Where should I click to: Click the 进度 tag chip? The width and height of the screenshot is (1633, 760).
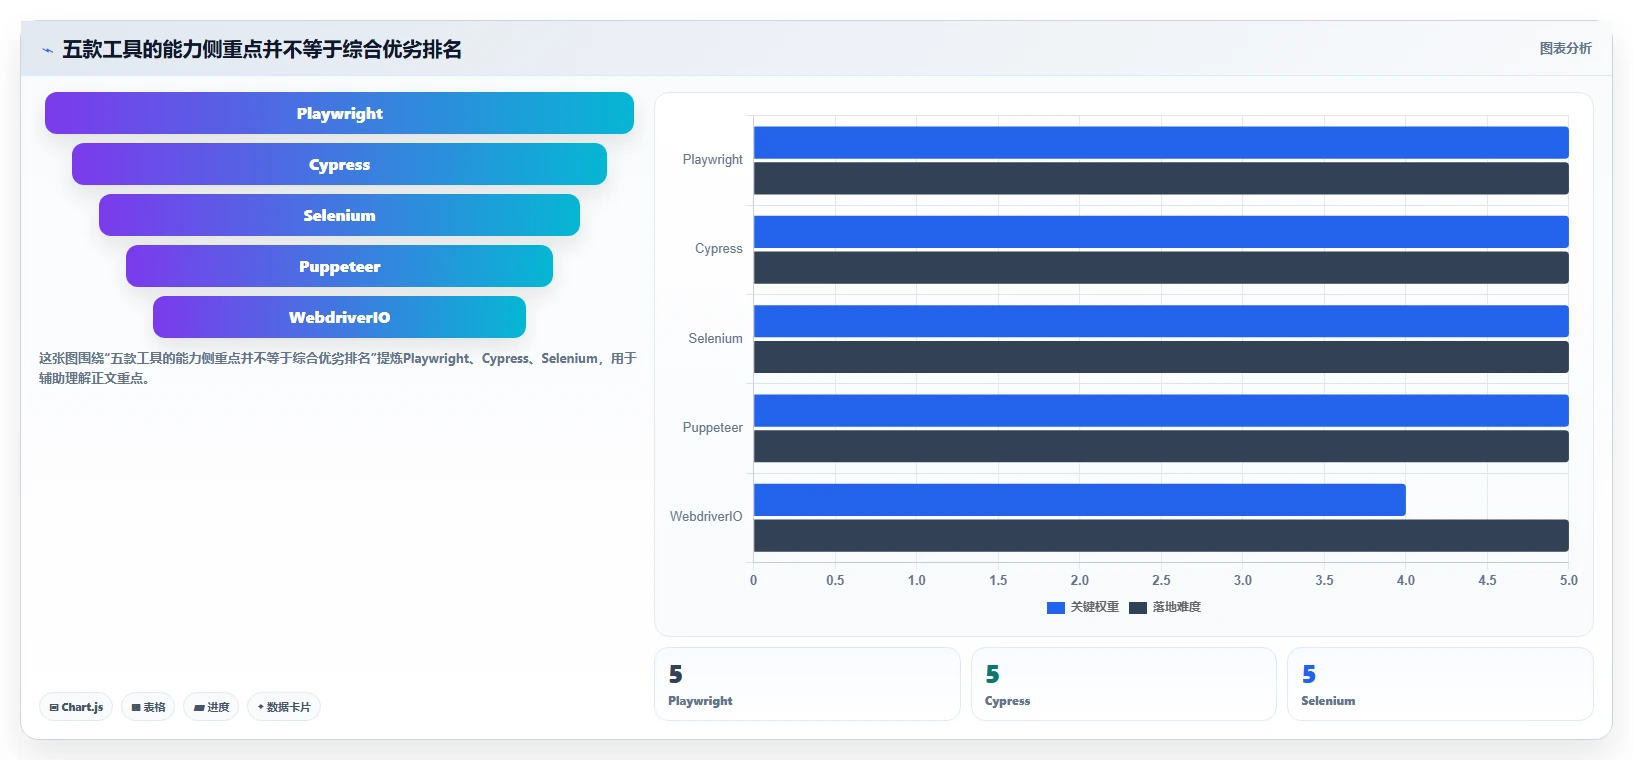(211, 707)
